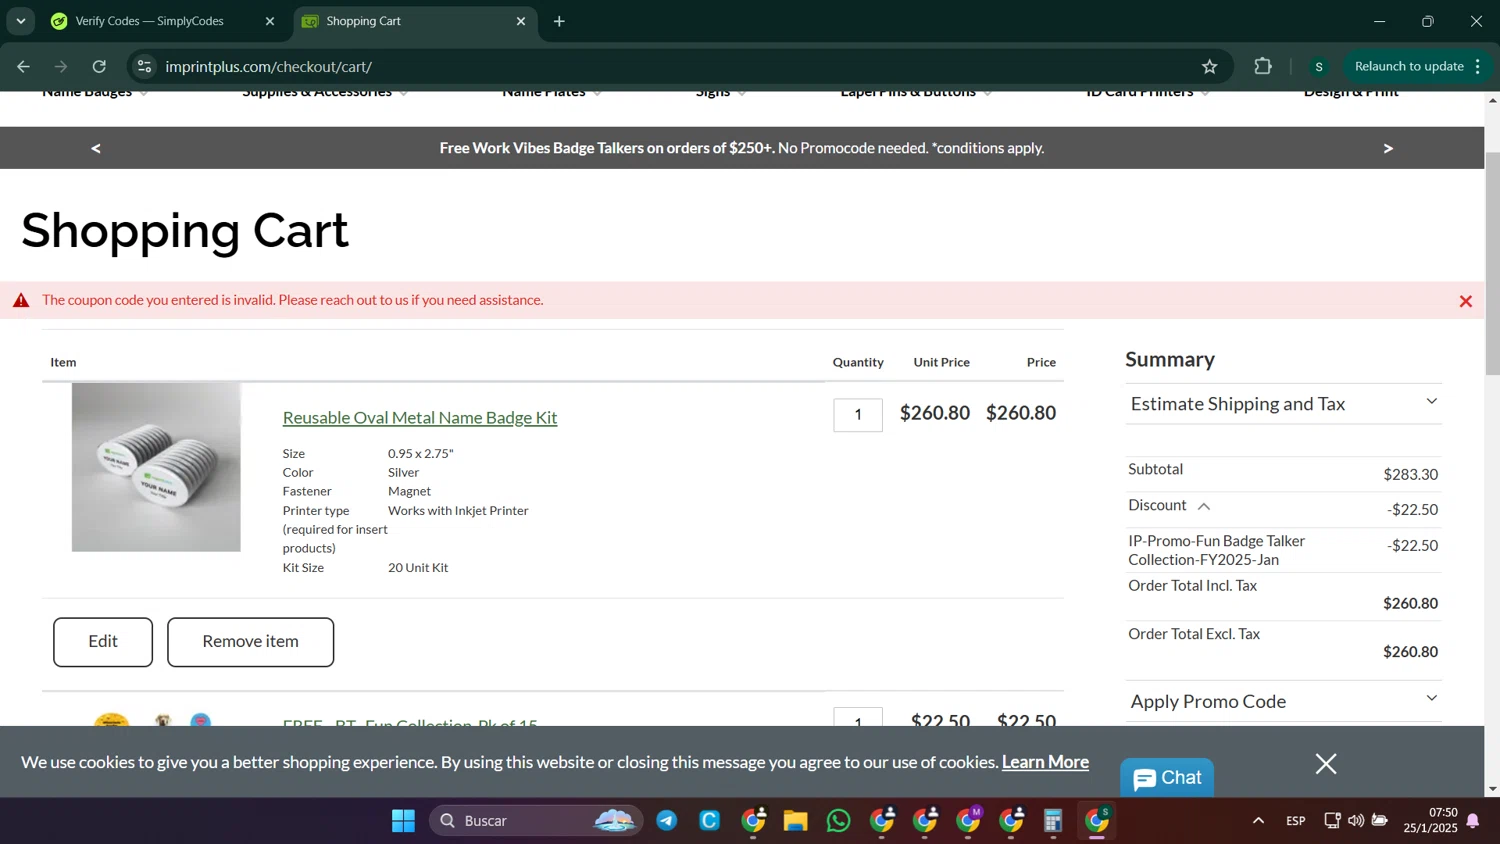View site information icon in the address bar
This screenshot has width=1500, height=844.
(x=144, y=66)
